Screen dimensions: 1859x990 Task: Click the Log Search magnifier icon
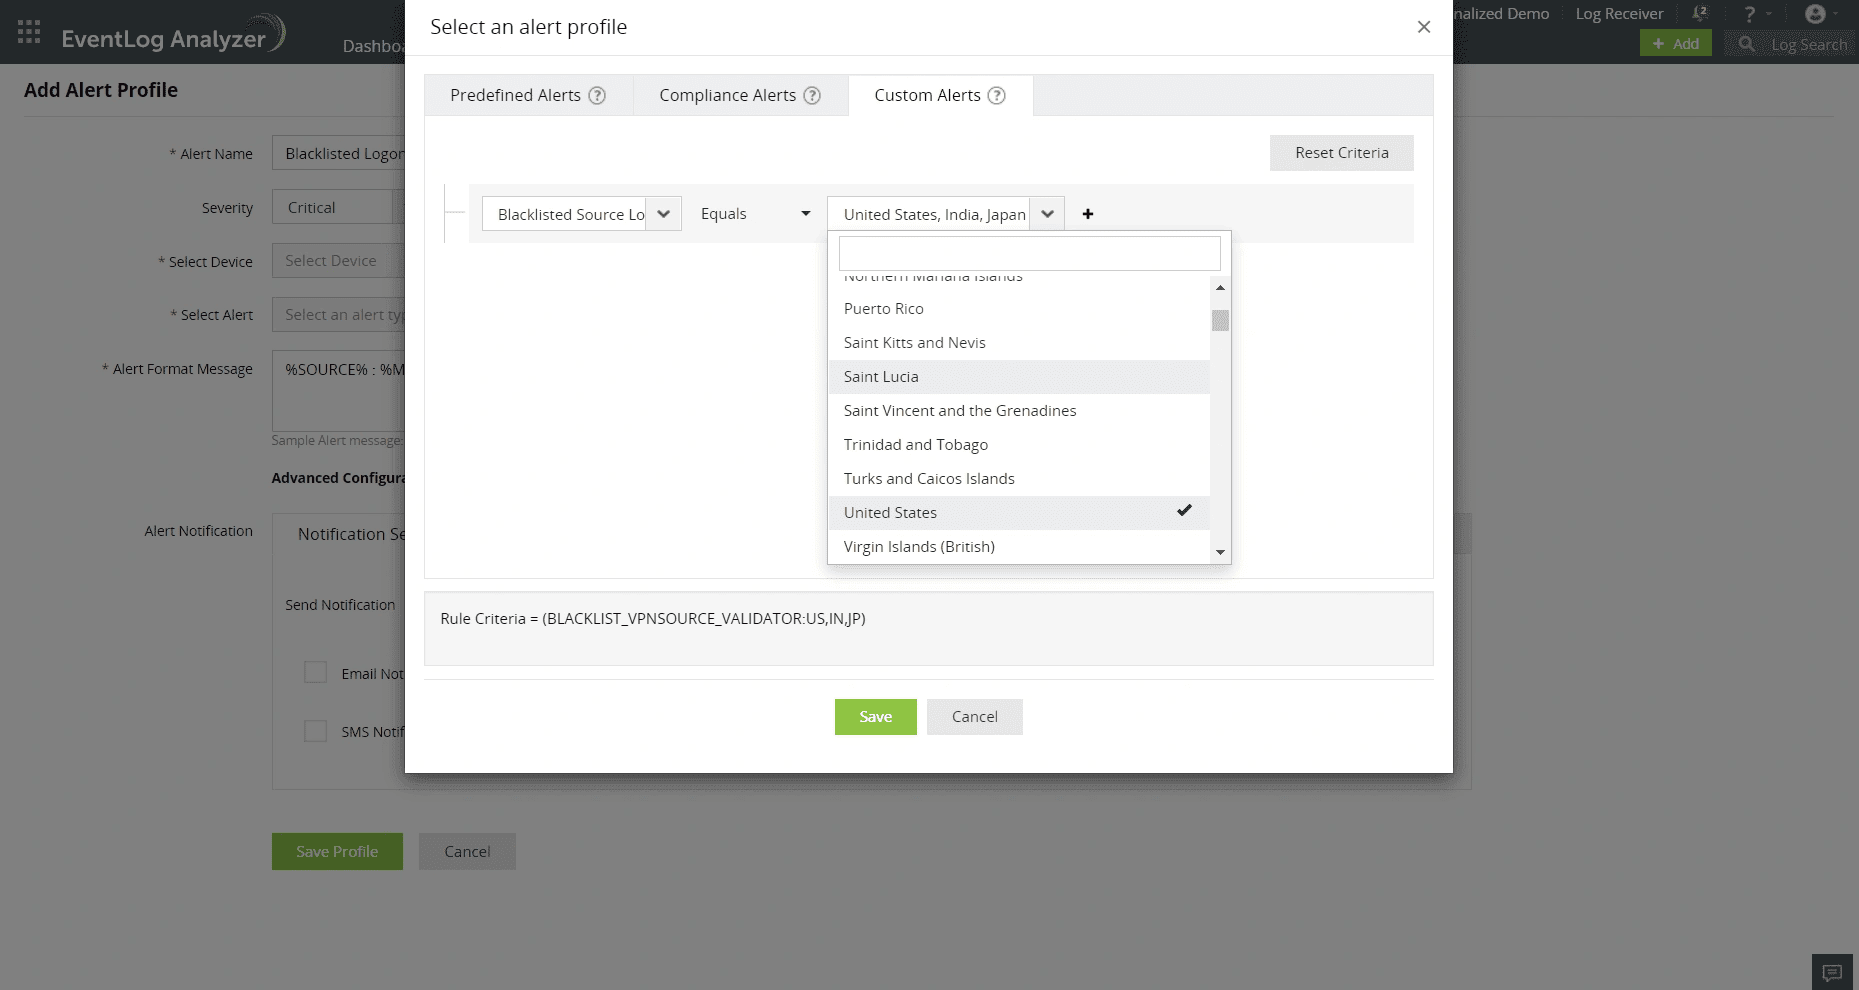click(1746, 44)
